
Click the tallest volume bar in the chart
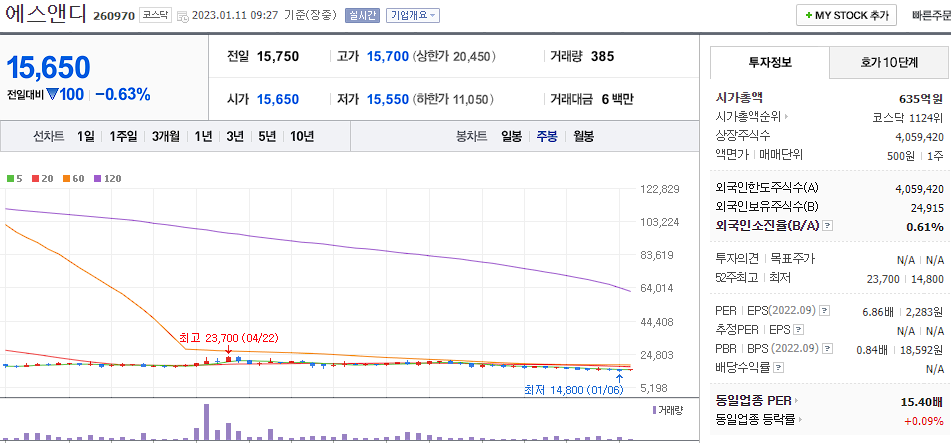[206, 422]
